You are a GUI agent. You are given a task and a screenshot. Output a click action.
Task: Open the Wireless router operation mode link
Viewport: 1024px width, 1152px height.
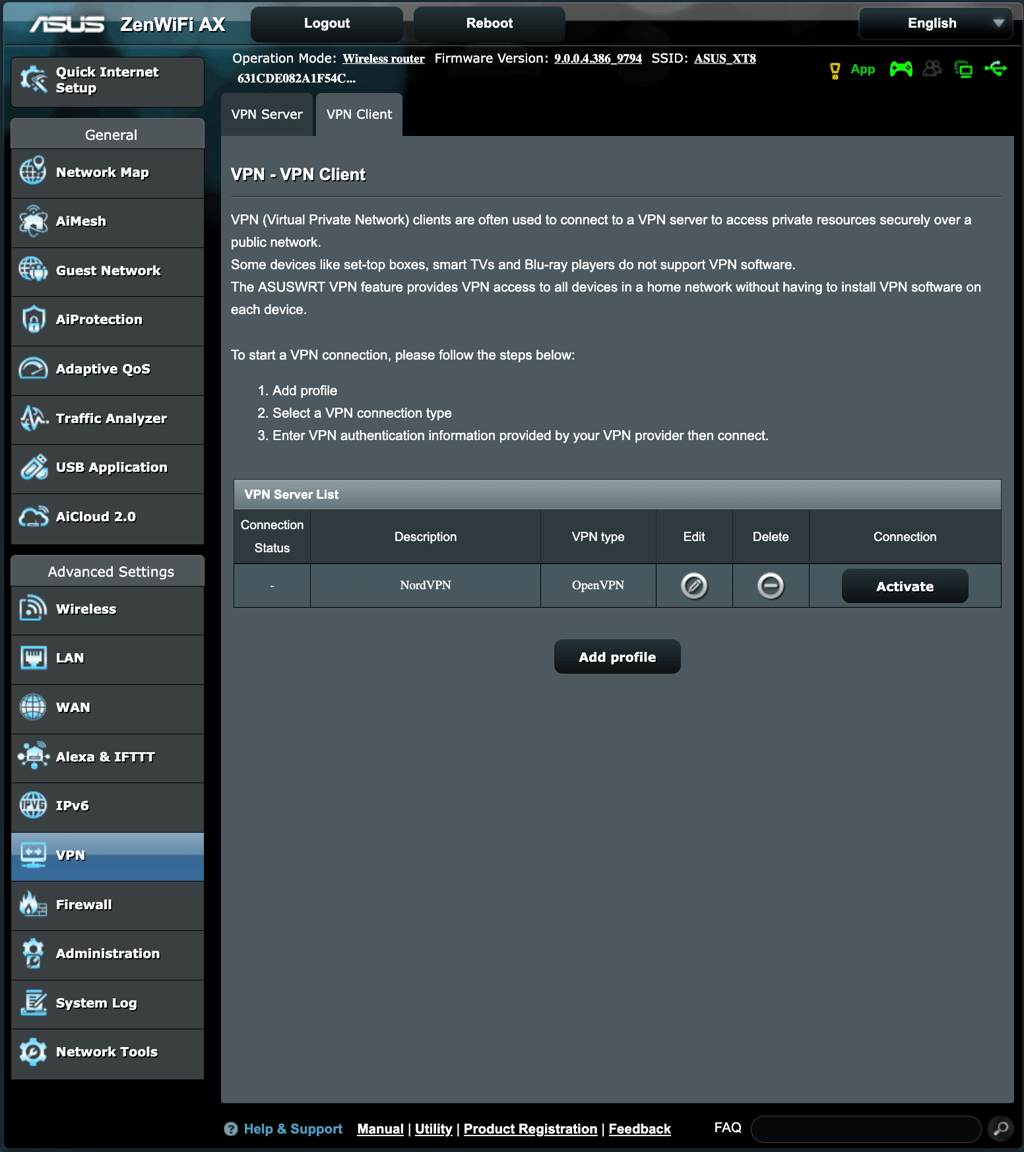383,59
